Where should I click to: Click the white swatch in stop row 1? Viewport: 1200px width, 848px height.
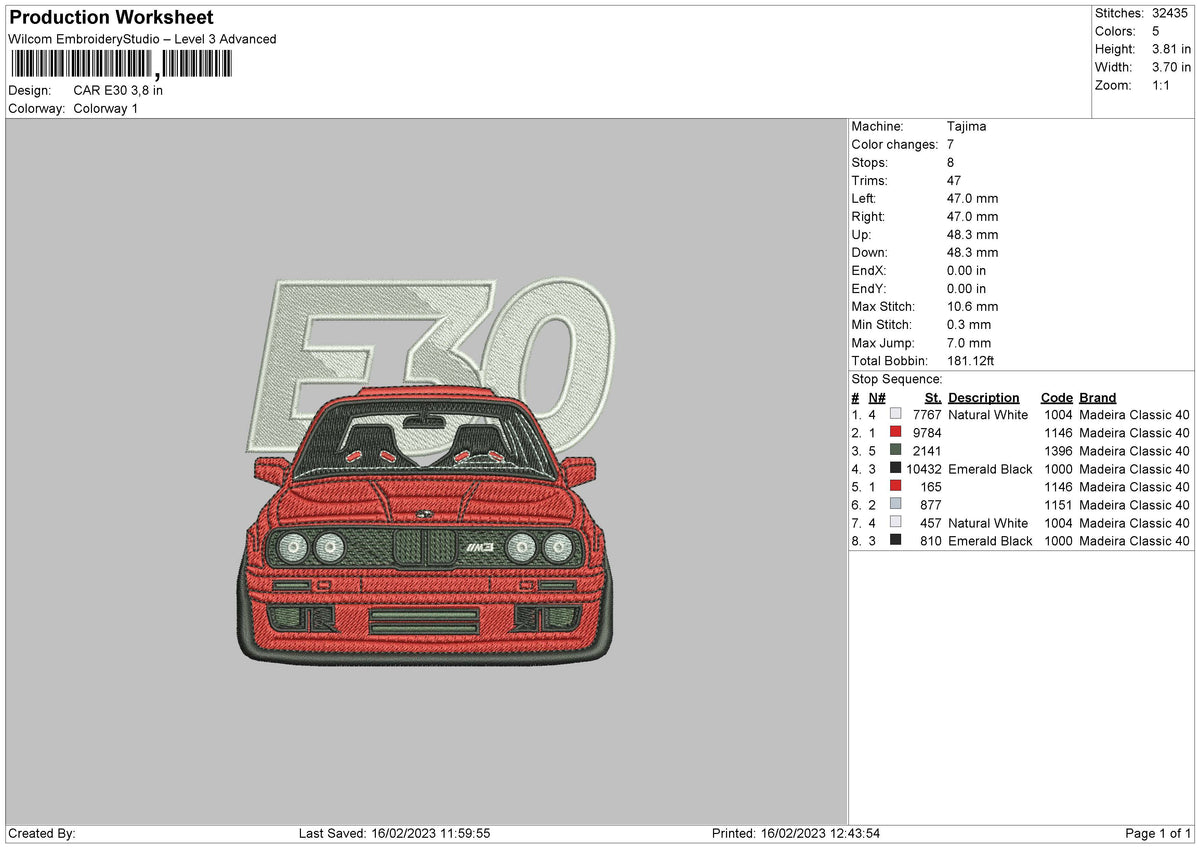click(x=896, y=414)
